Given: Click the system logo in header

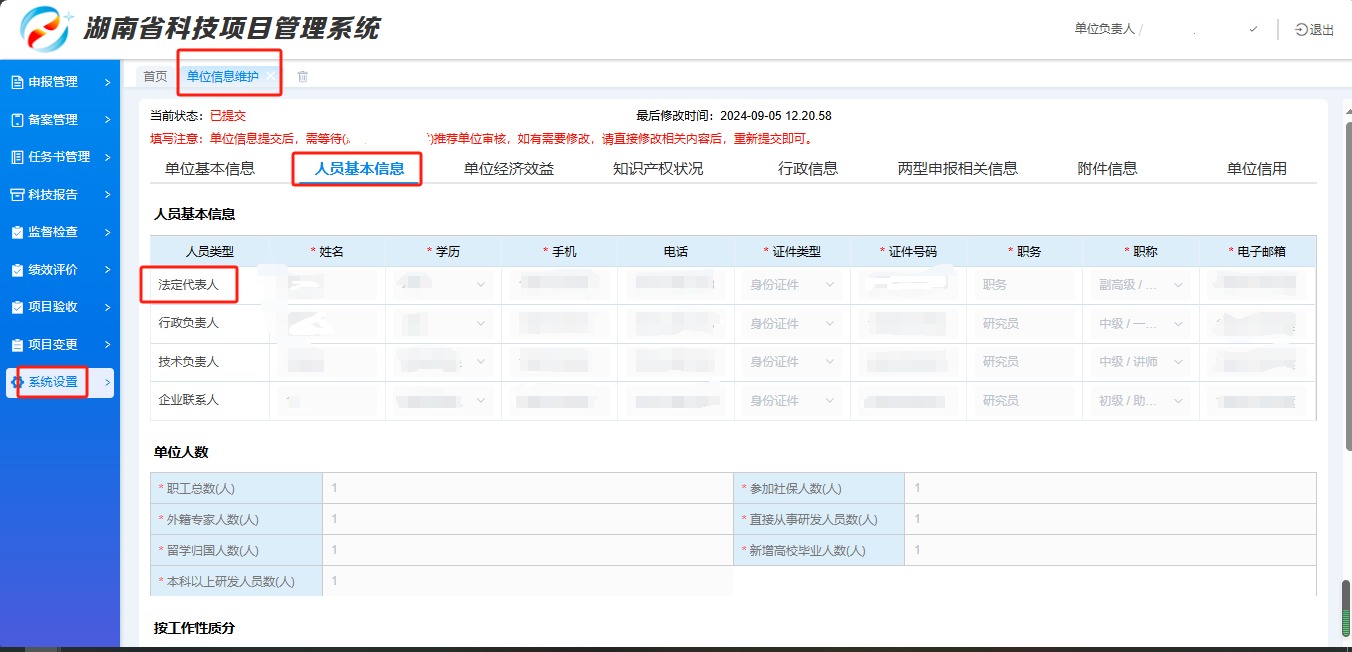Looking at the screenshot, I should (45, 29).
